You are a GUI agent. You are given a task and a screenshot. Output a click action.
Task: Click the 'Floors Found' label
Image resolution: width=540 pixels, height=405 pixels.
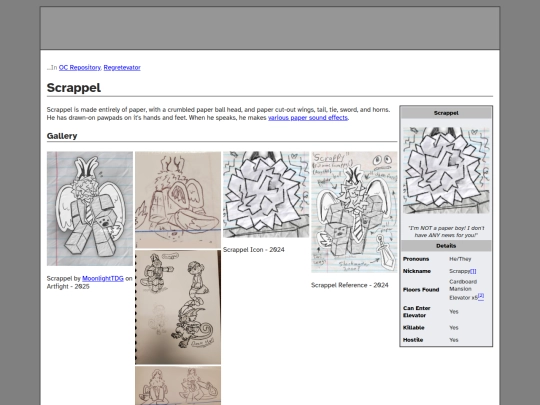(x=421, y=290)
